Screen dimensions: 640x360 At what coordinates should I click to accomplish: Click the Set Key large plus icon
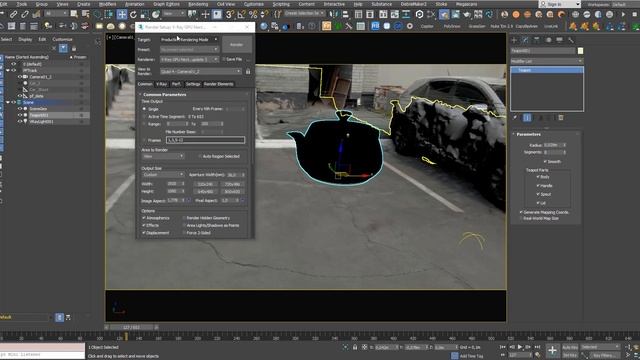(x=552, y=350)
